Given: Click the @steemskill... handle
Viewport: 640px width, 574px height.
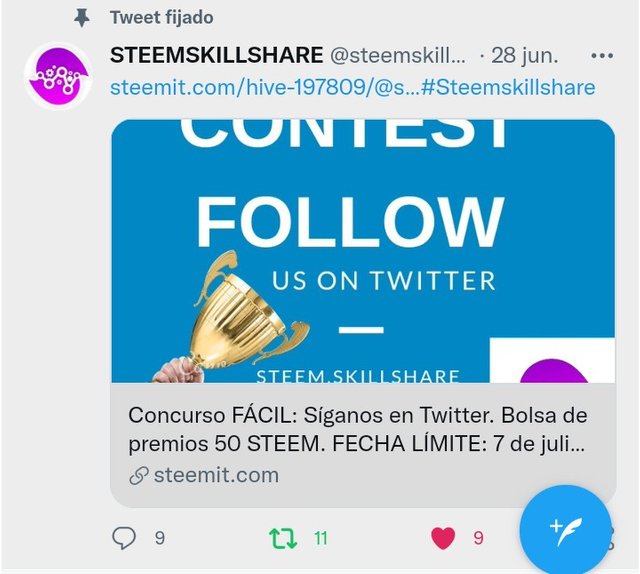Looking at the screenshot, I should click(398, 56).
